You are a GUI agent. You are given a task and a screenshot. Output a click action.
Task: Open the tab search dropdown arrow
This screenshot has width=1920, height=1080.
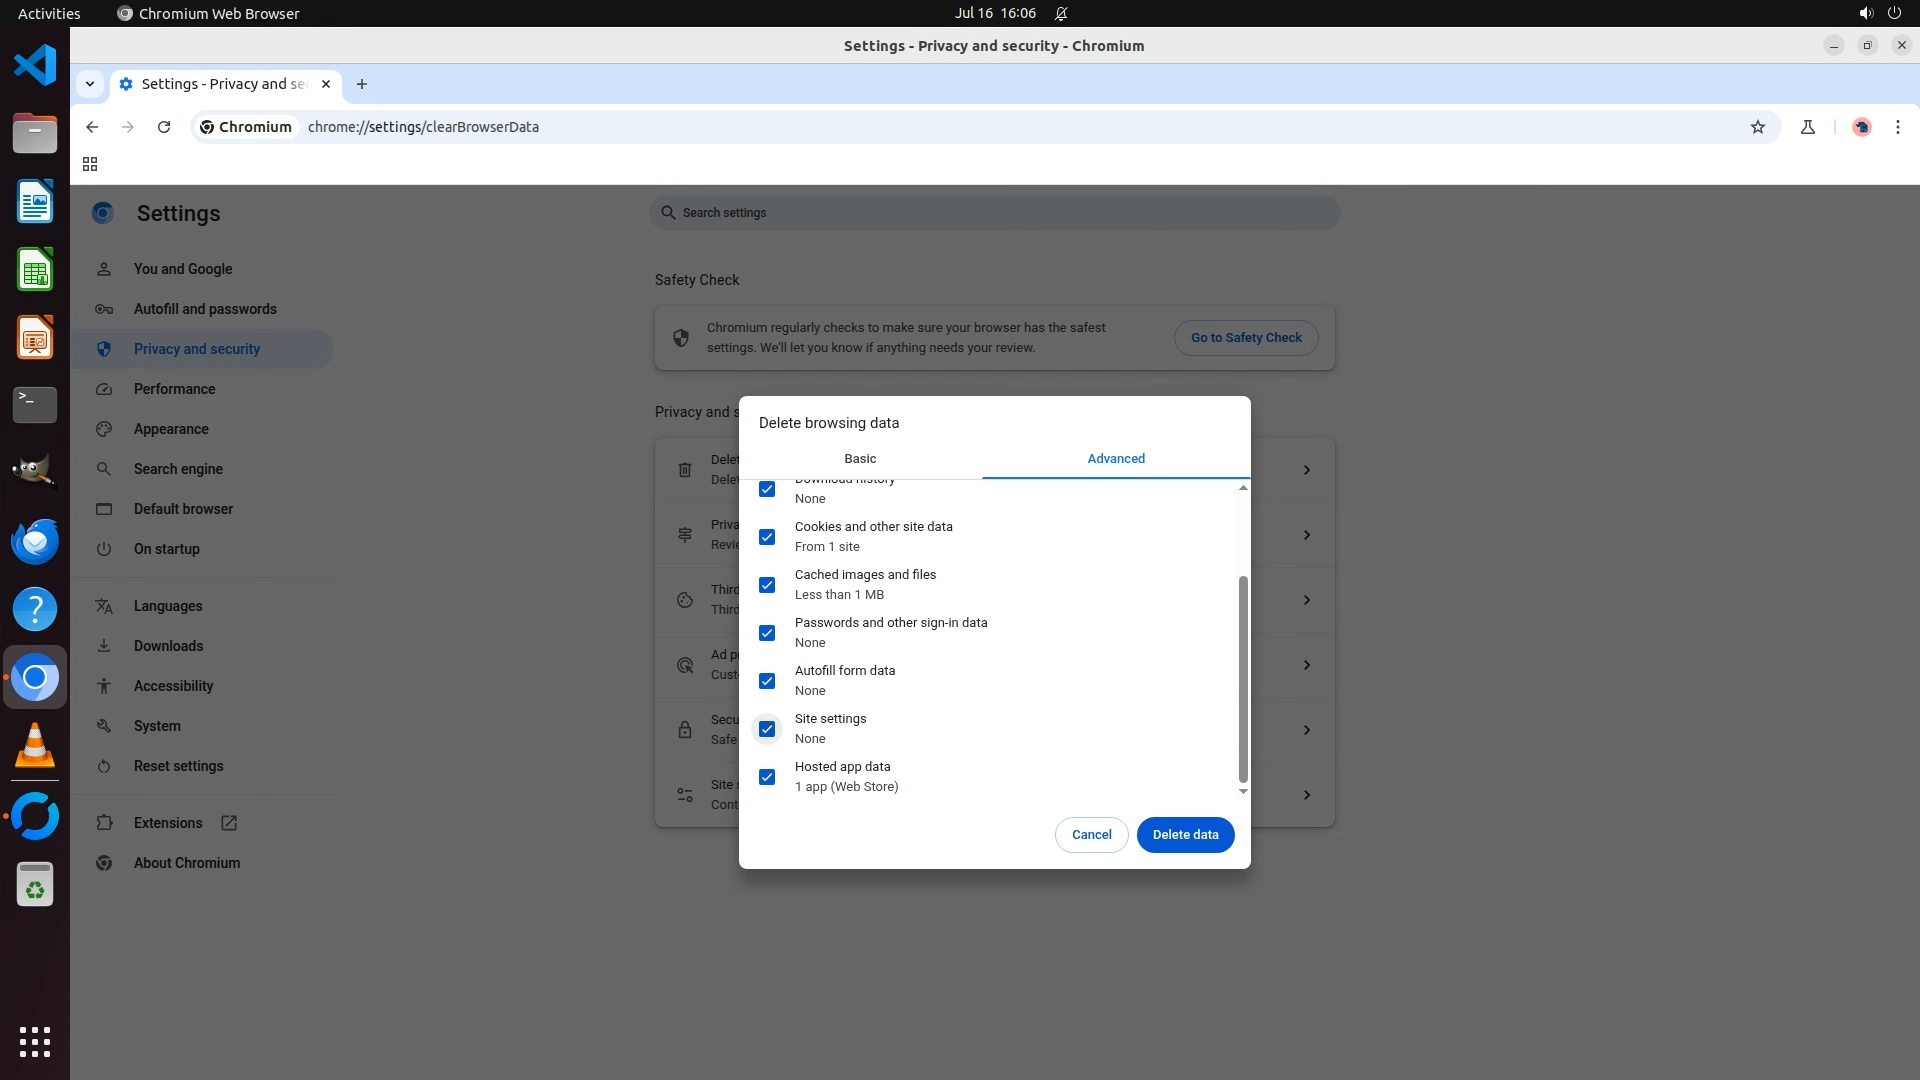click(90, 84)
